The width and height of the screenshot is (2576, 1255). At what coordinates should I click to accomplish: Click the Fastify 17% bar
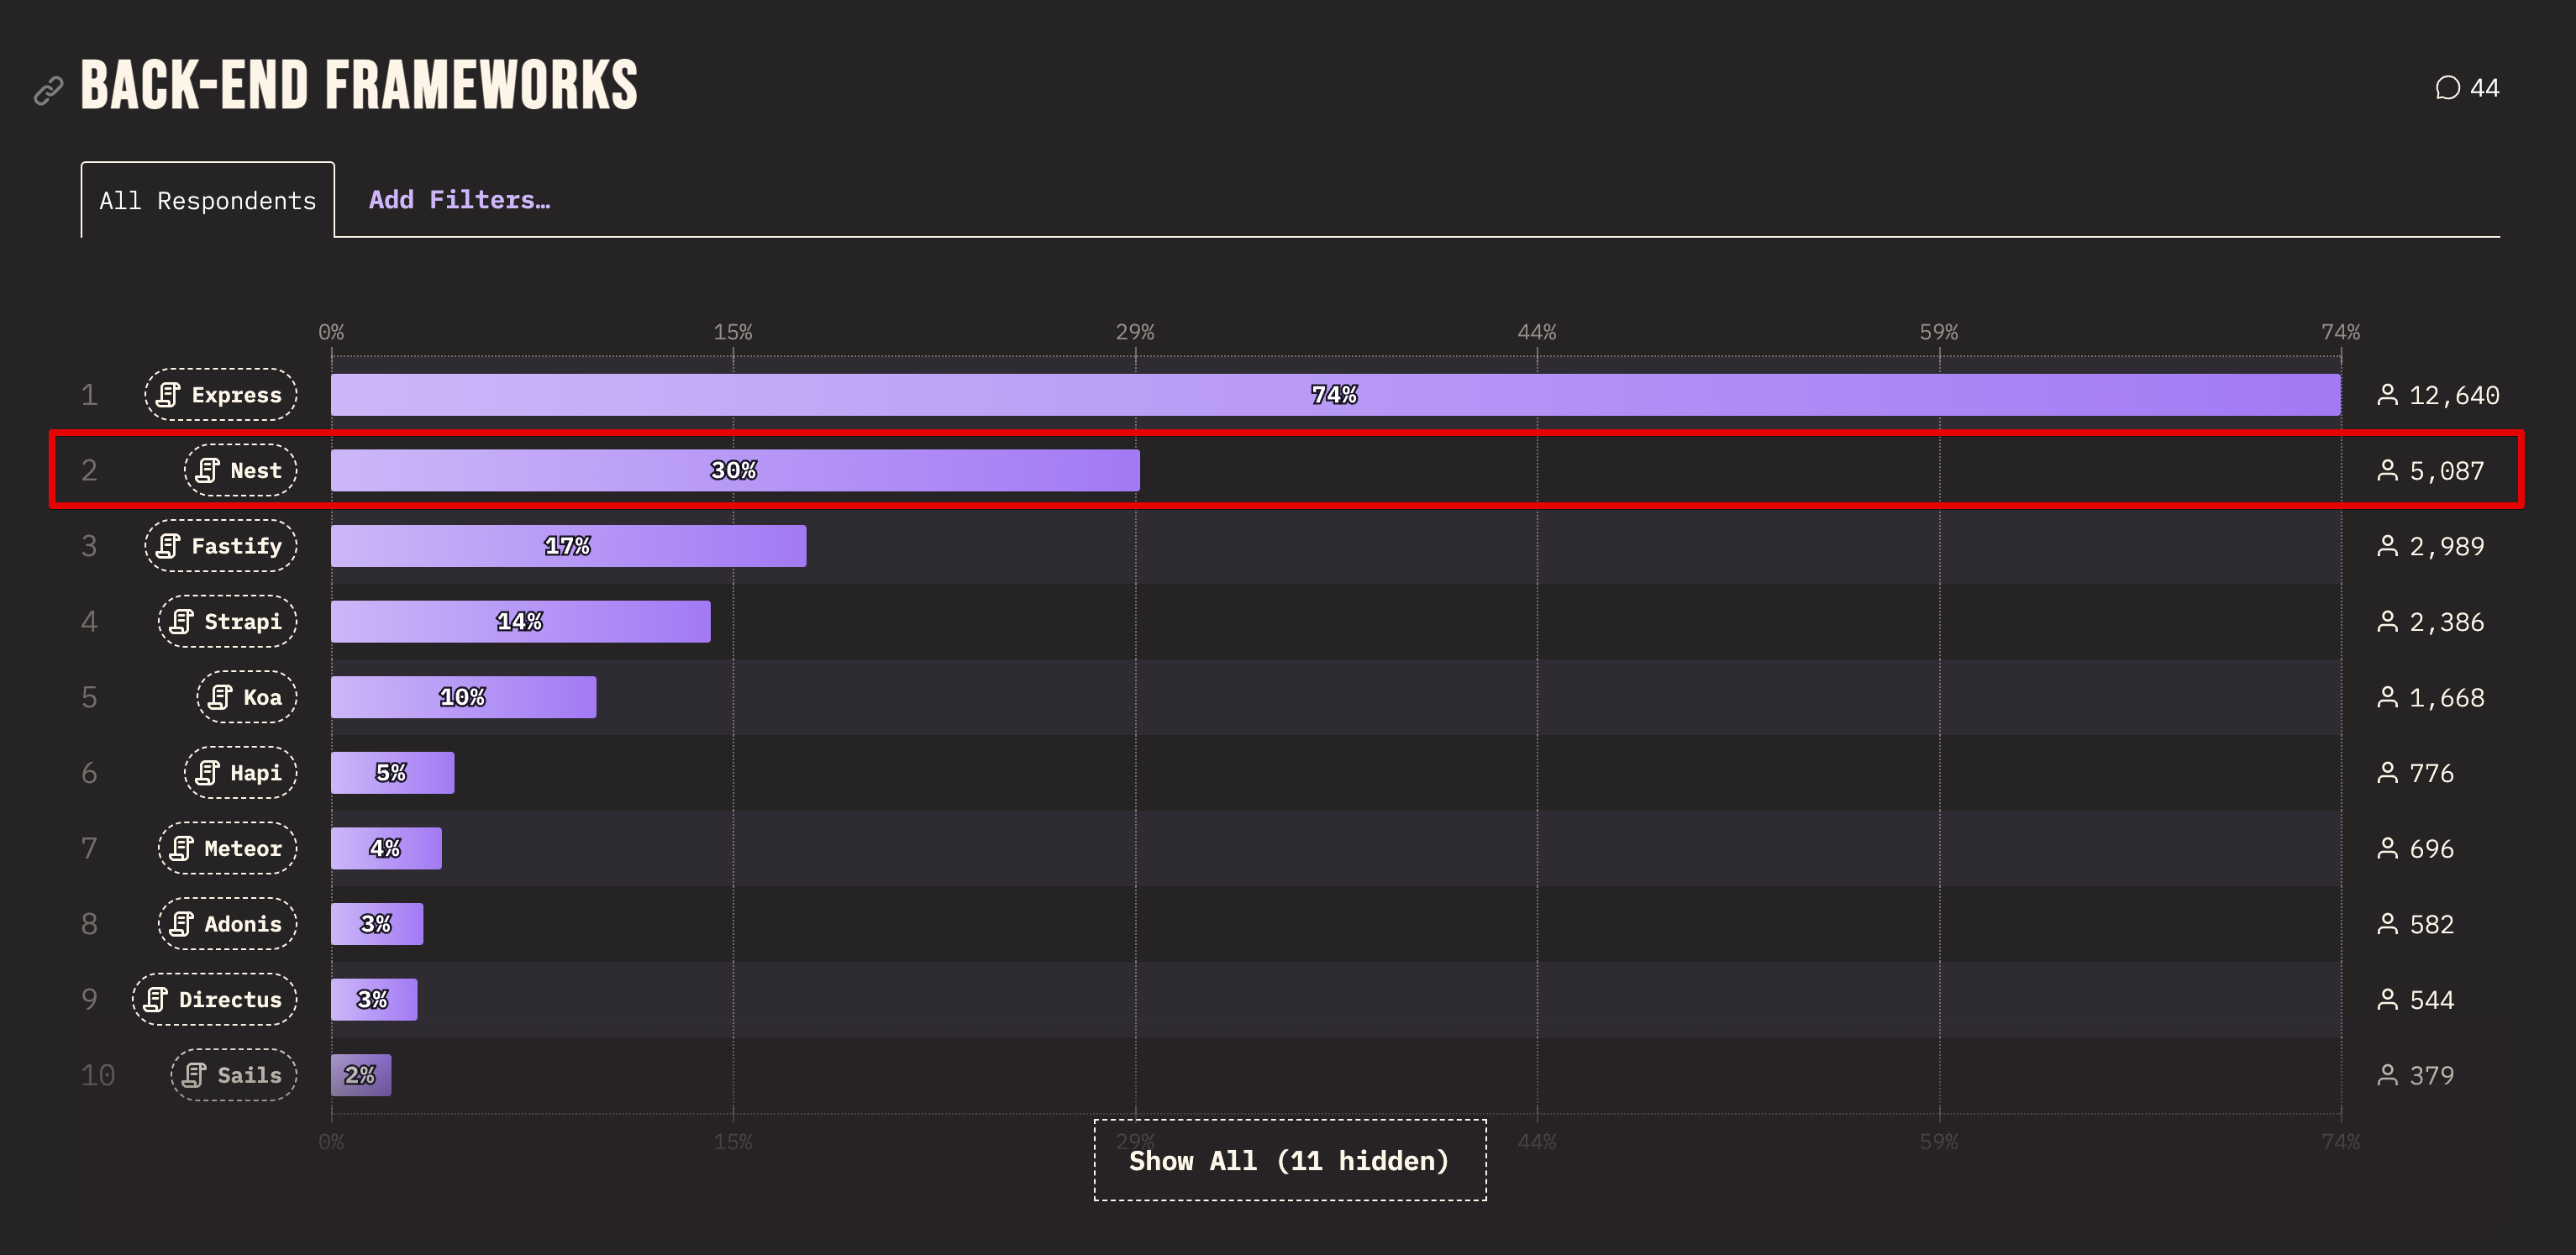click(x=568, y=546)
